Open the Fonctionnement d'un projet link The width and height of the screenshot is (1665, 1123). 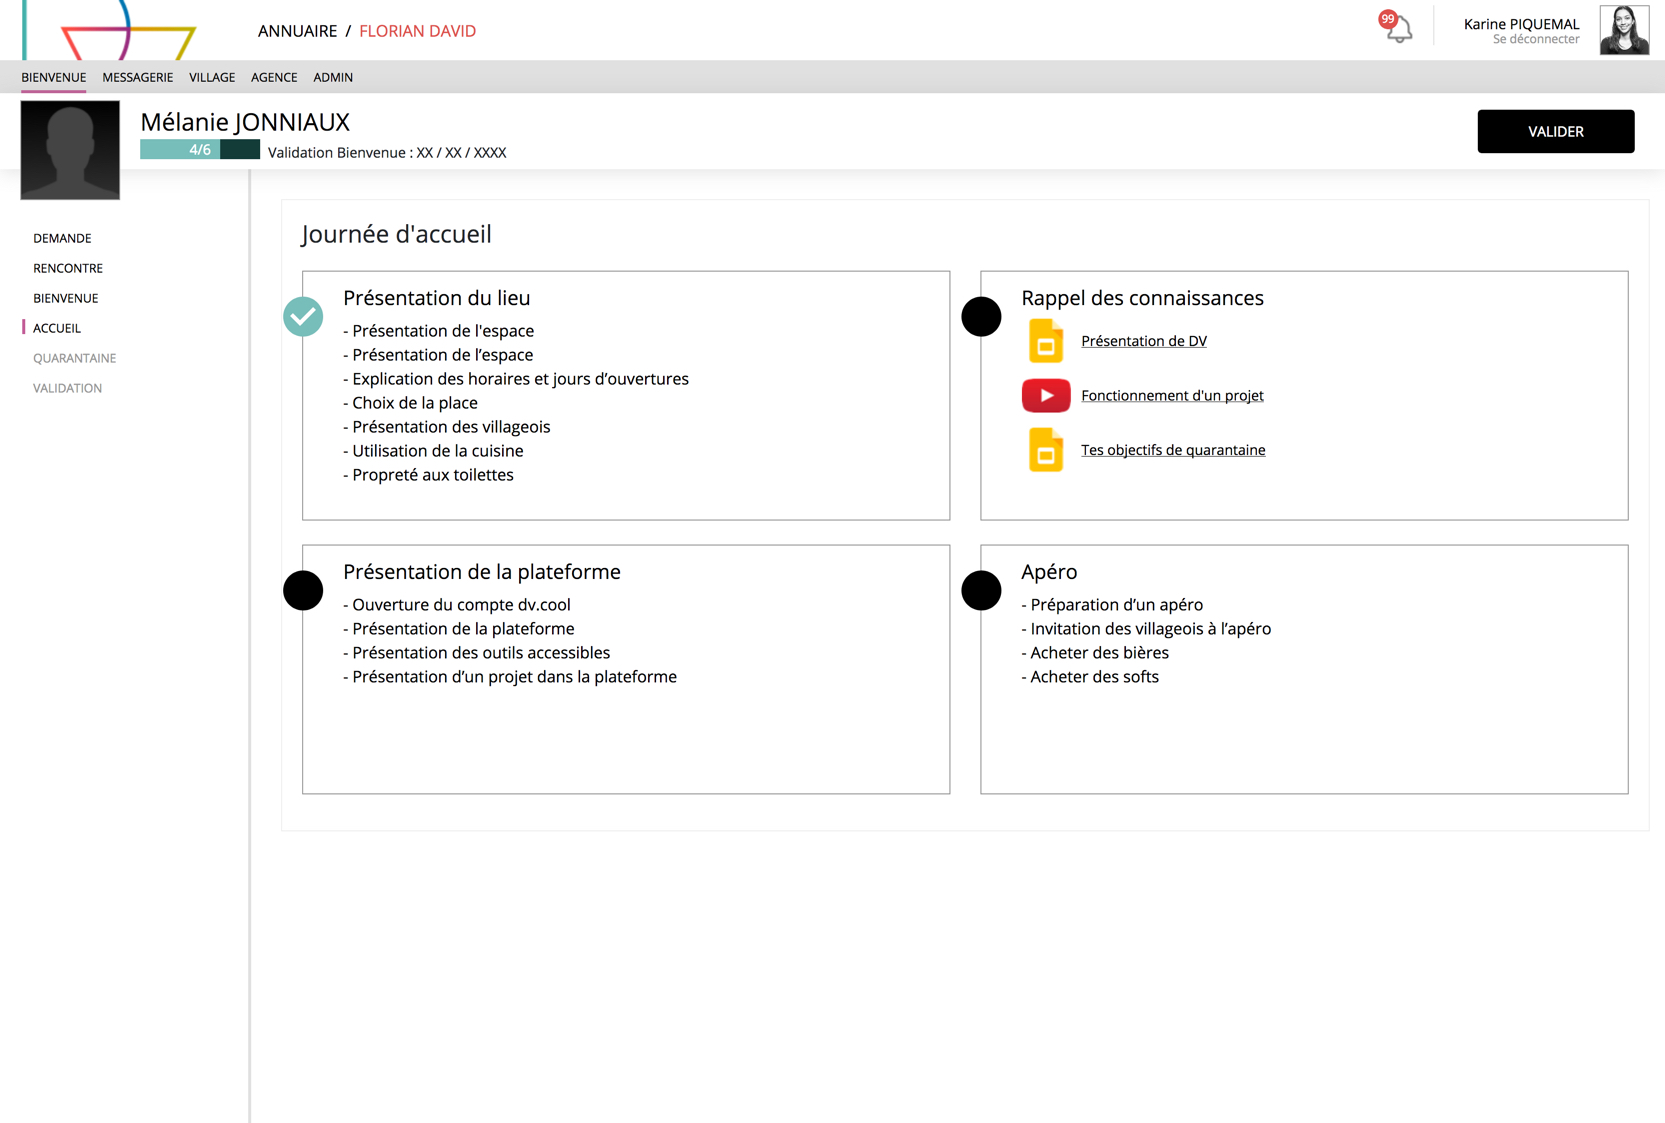(1172, 396)
